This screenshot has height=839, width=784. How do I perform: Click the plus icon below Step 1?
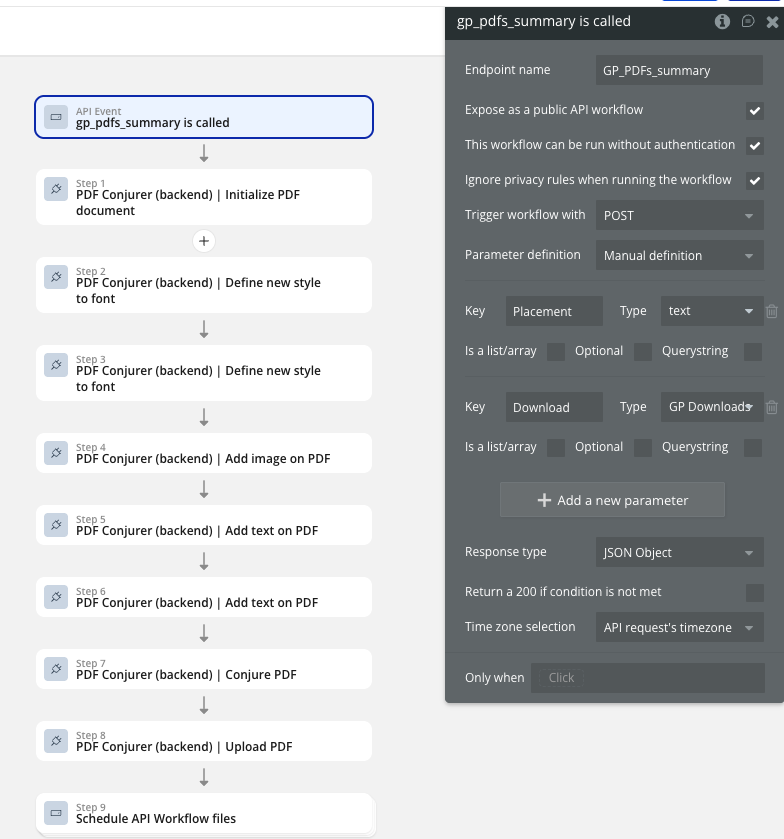pos(204,241)
